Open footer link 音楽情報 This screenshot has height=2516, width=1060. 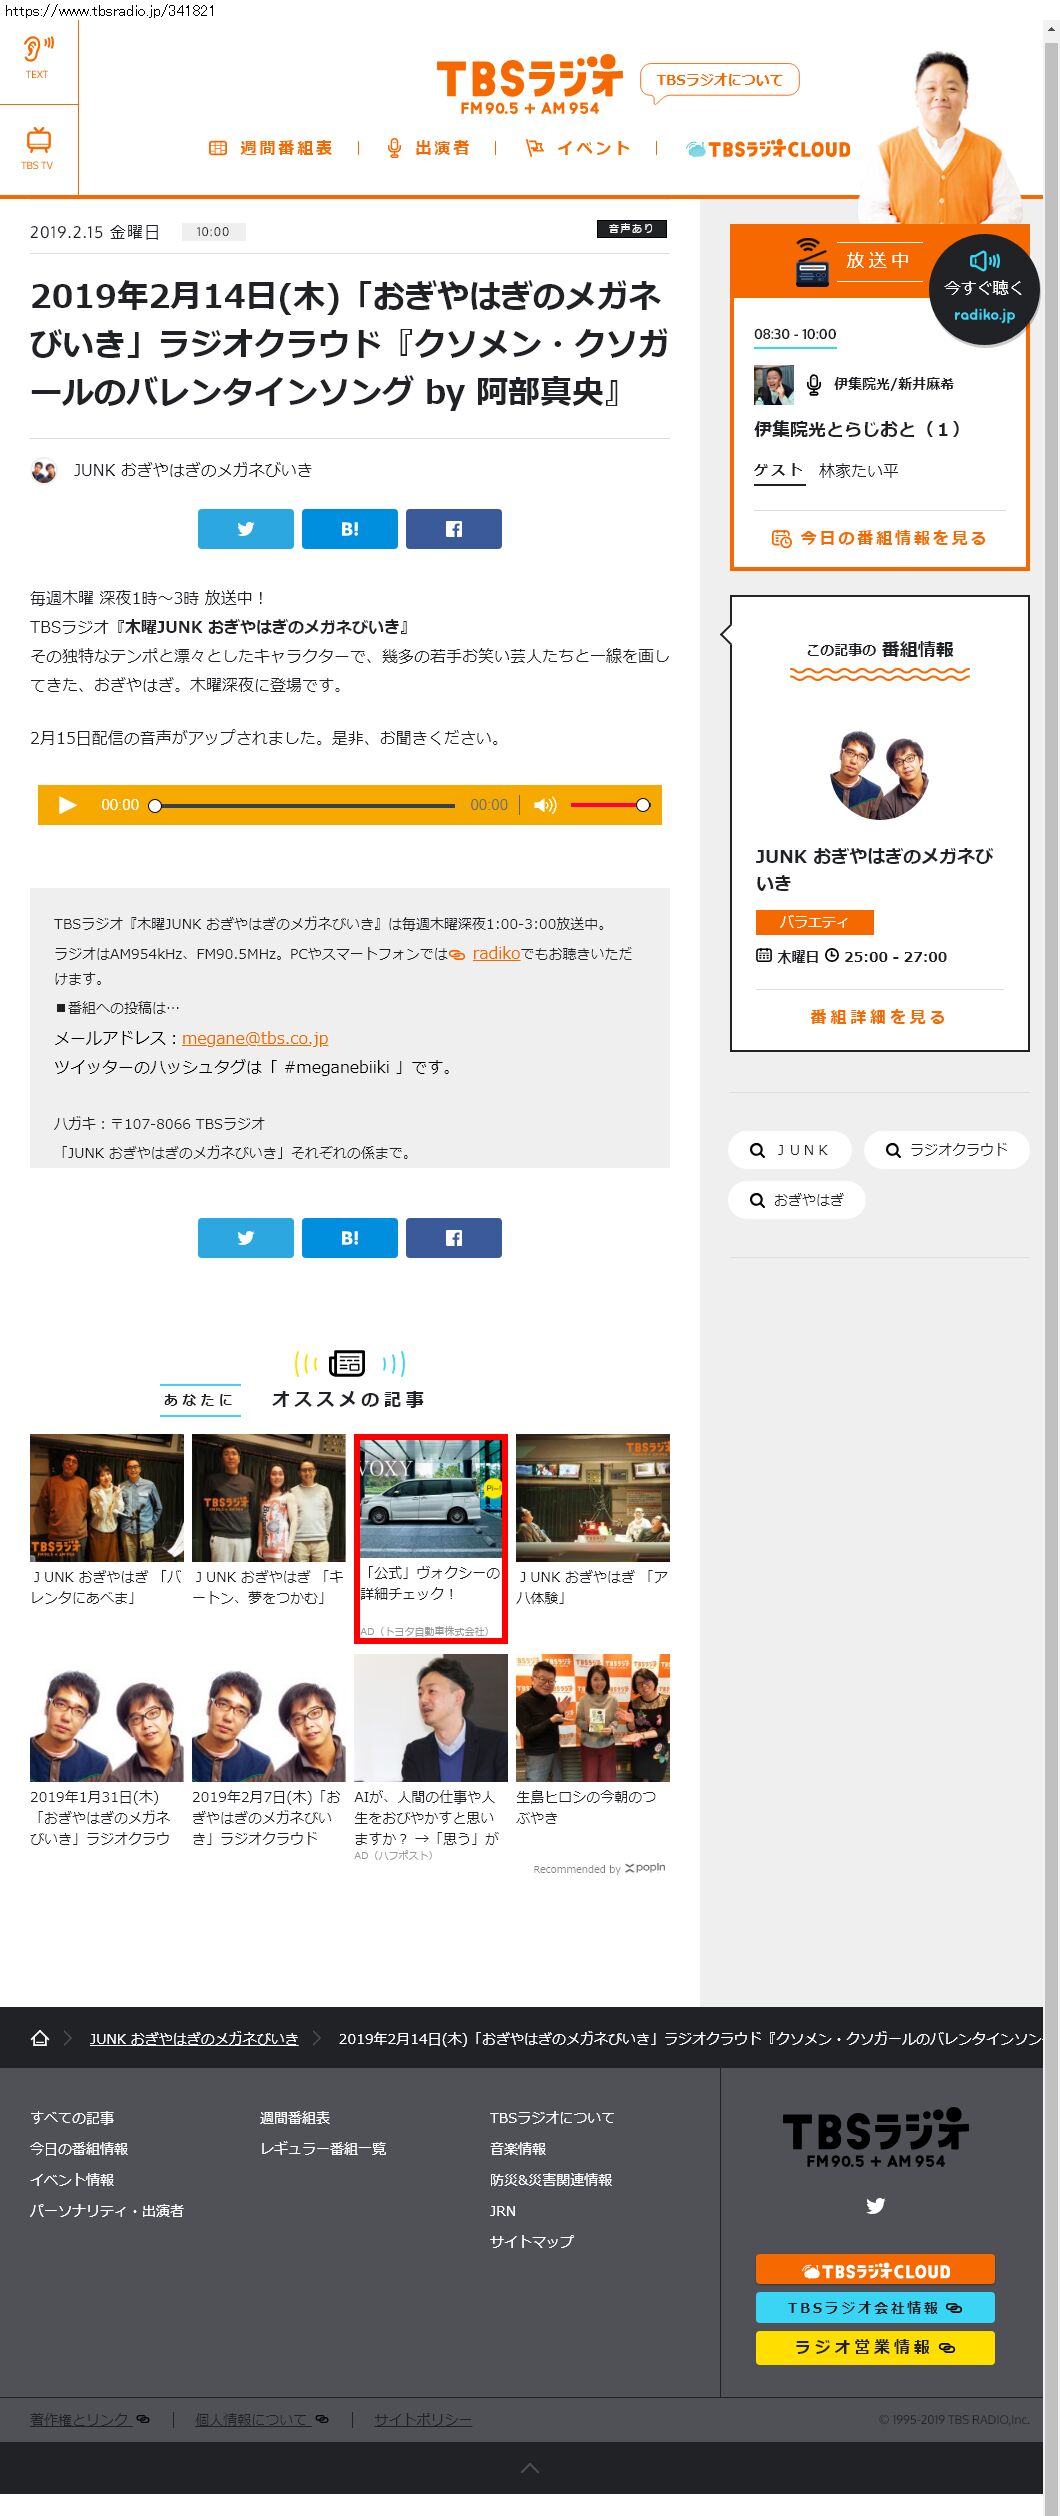click(518, 2148)
